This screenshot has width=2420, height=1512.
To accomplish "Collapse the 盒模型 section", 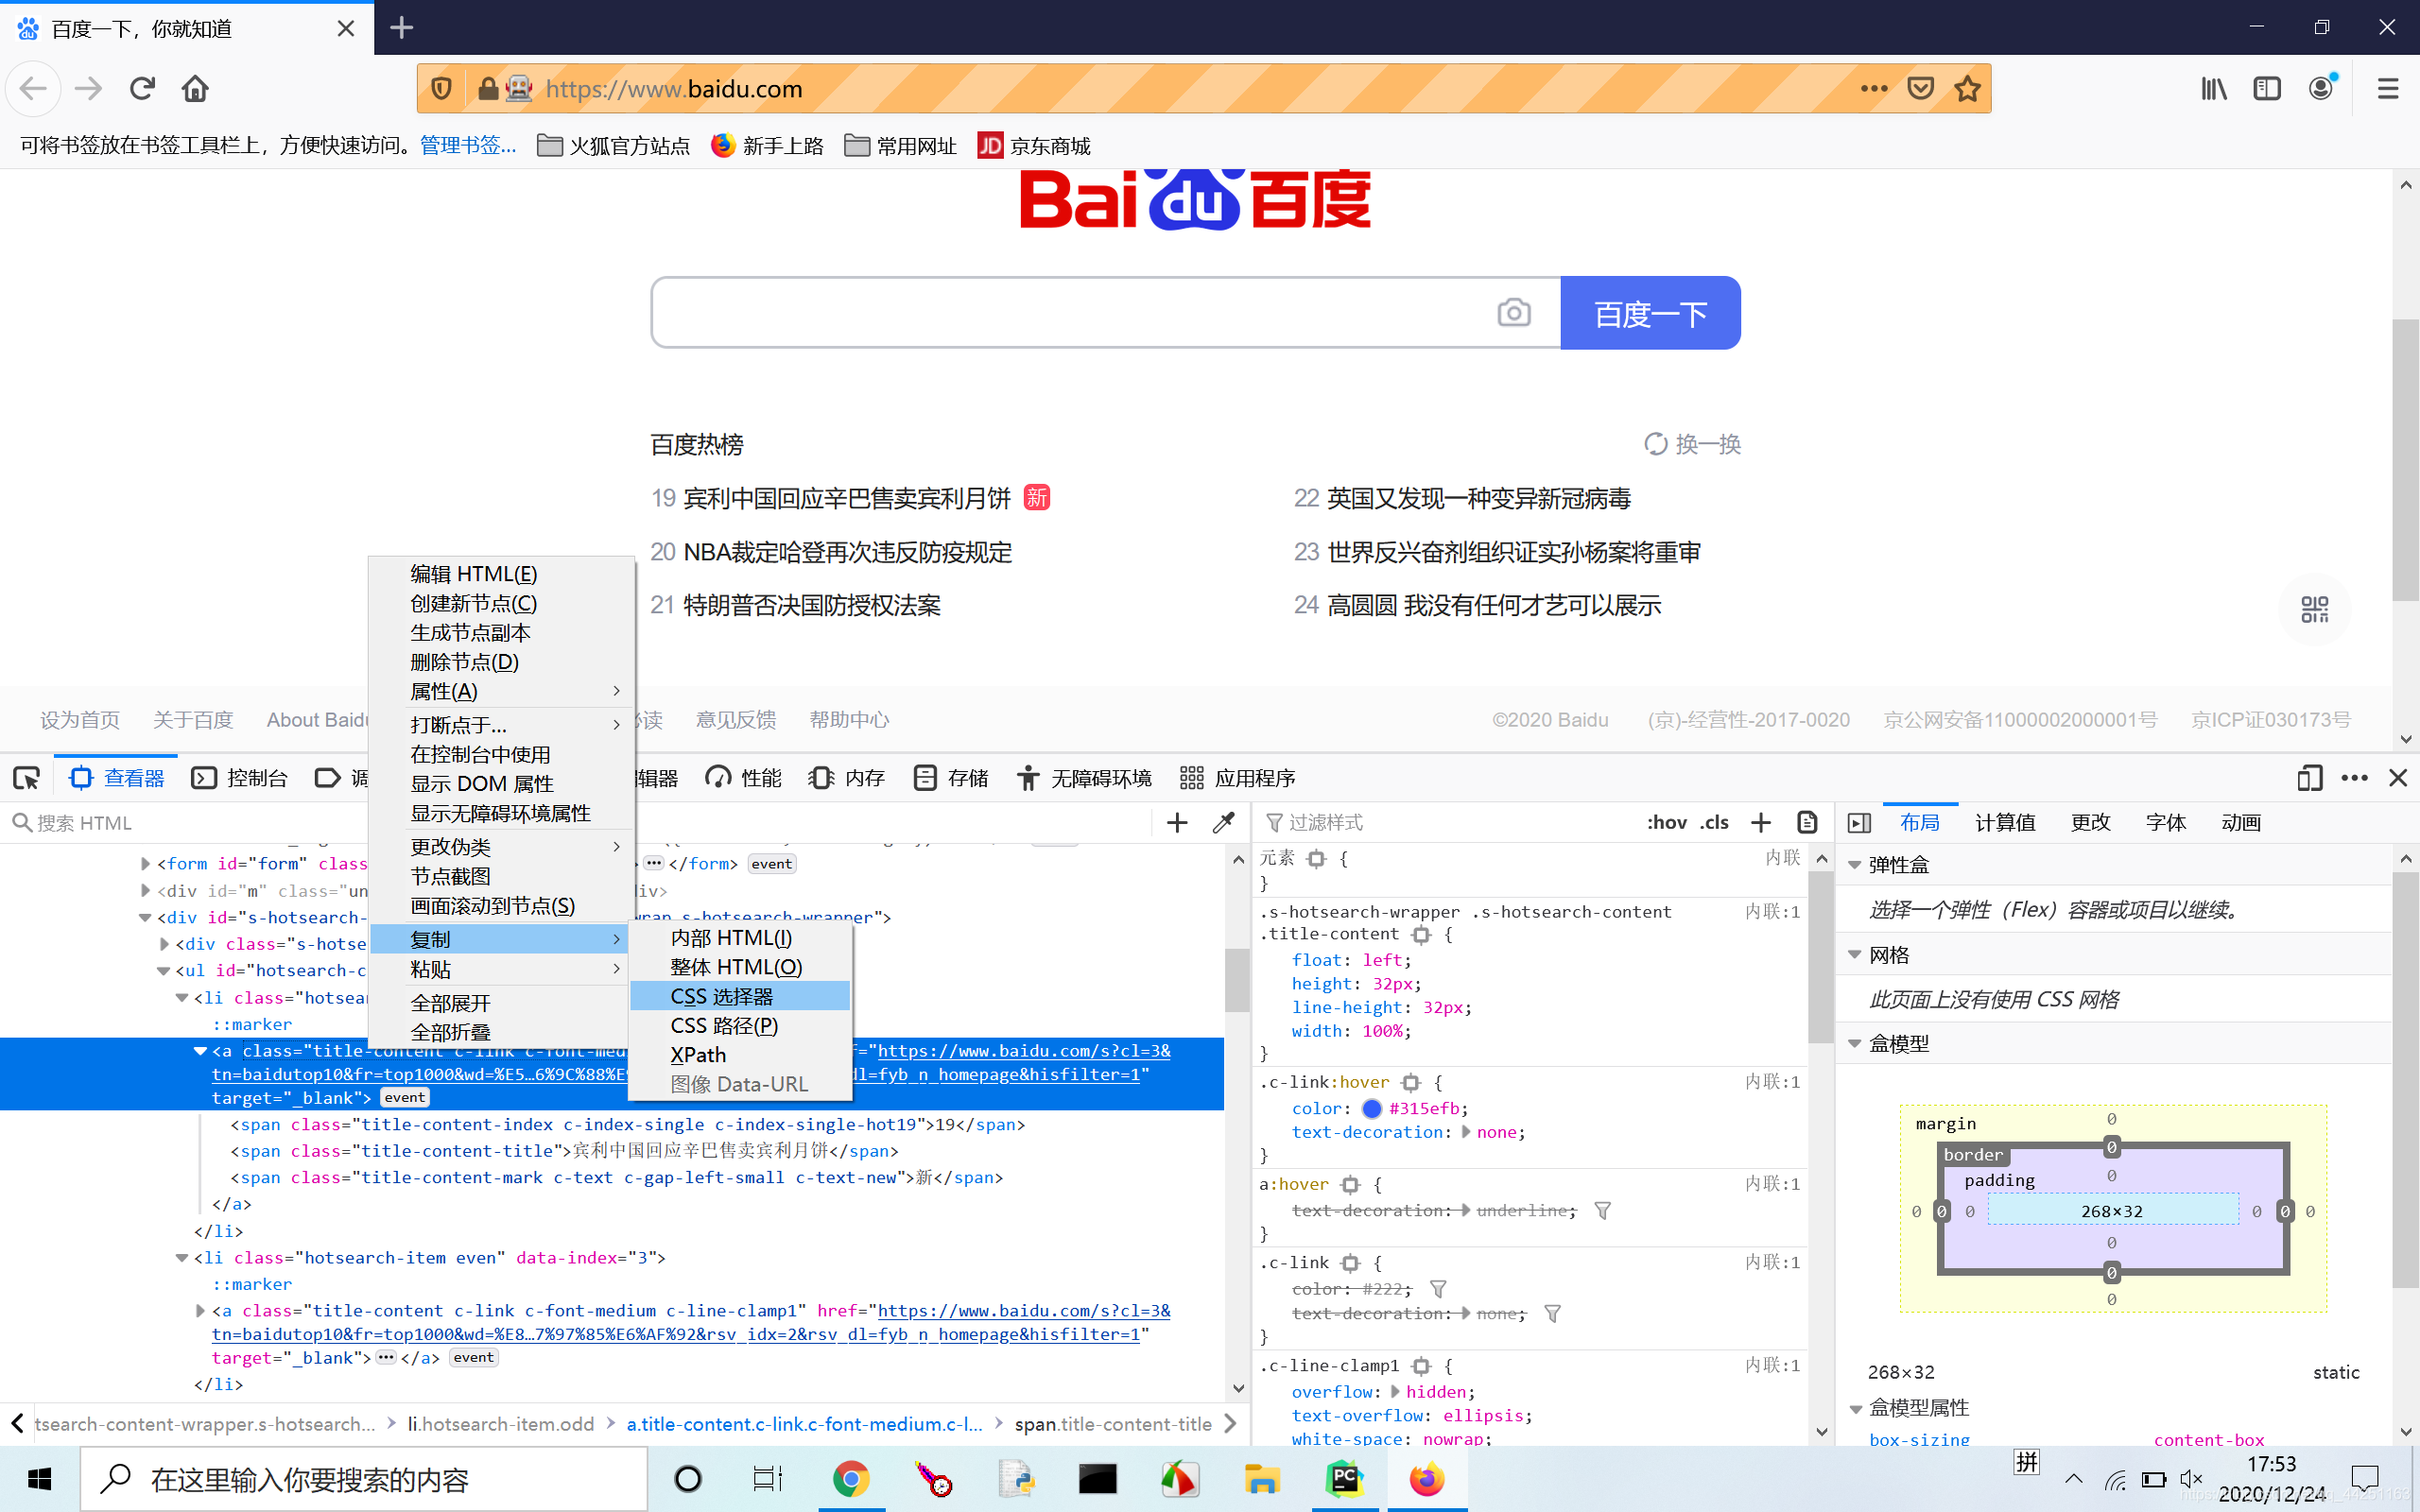I will pos(1855,1044).
